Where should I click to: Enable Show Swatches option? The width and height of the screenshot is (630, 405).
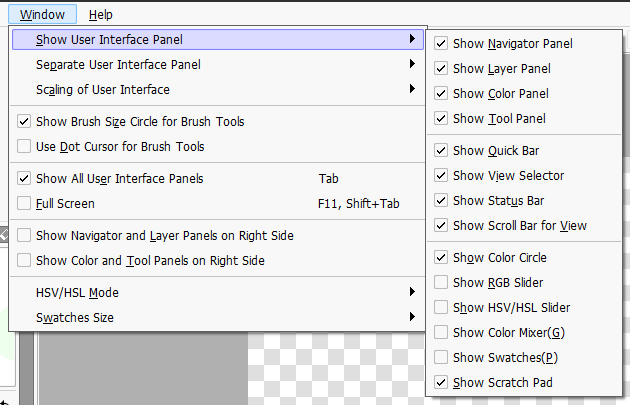[524, 357]
